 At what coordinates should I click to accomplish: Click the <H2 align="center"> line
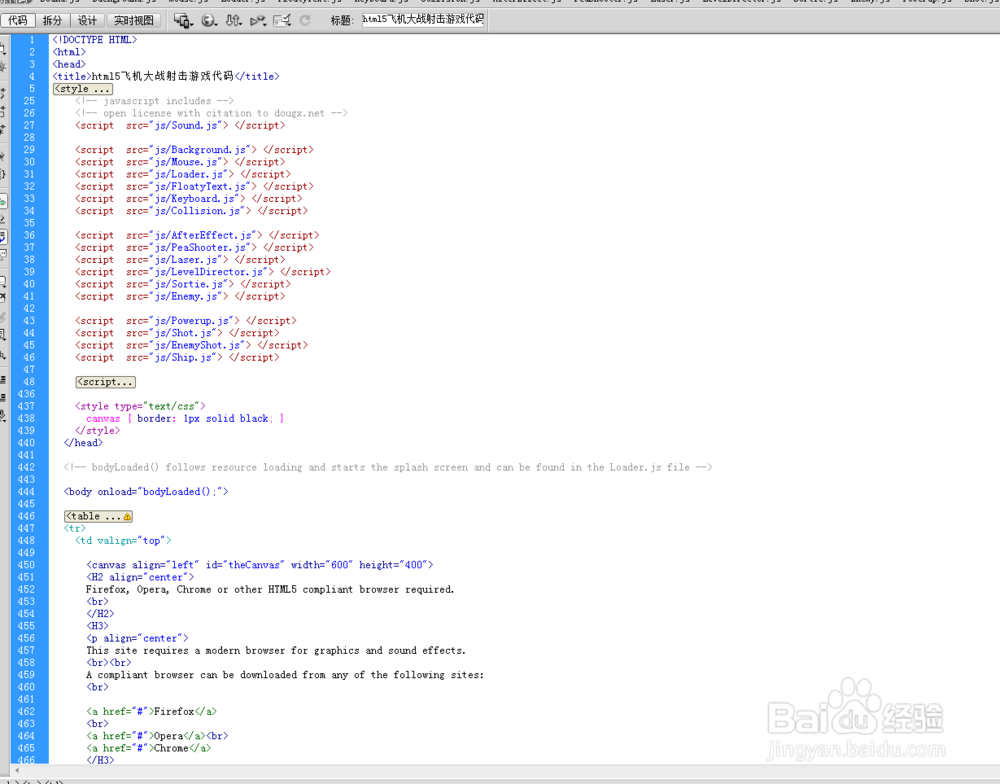[140, 577]
